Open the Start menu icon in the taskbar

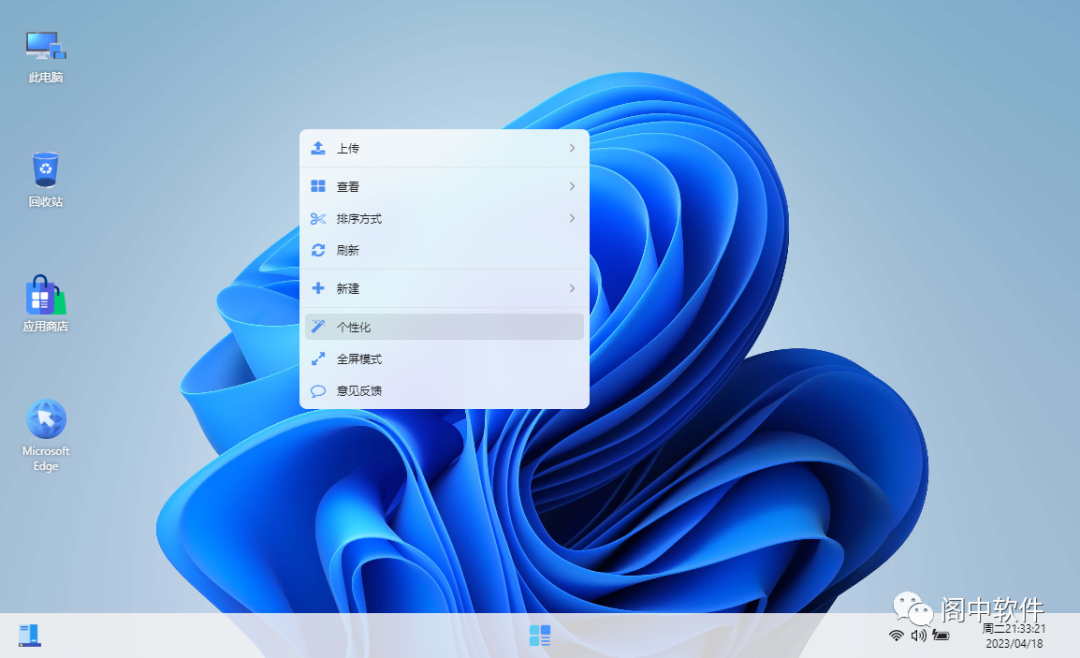click(x=539, y=635)
